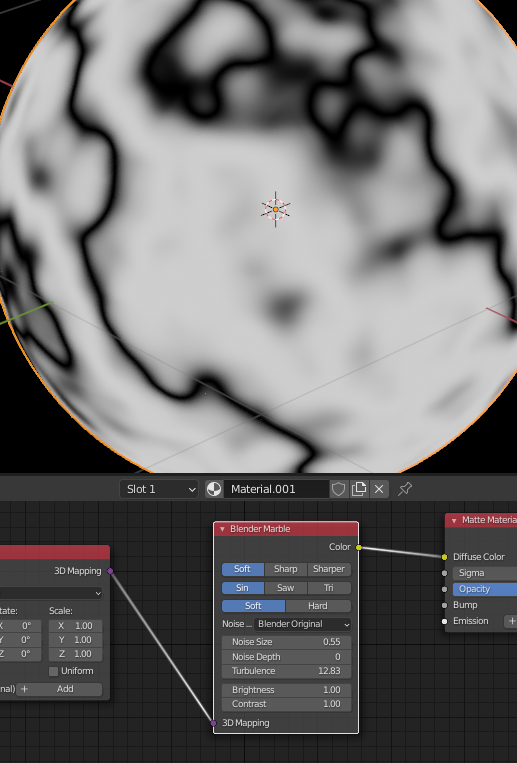This screenshot has width=517, height=763.
Task: Click Rotate Y field 0°
Action: (x=20, y=640)
